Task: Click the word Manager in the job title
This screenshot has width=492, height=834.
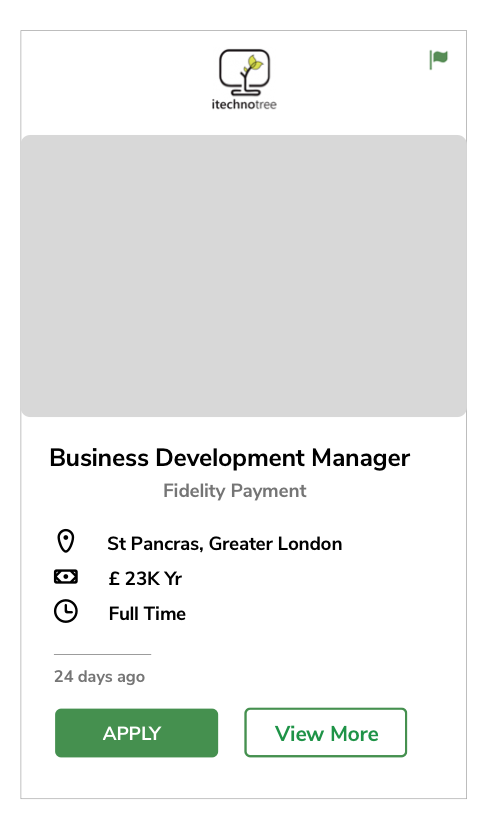Action: pyautogui.click(x=361, y=458)
